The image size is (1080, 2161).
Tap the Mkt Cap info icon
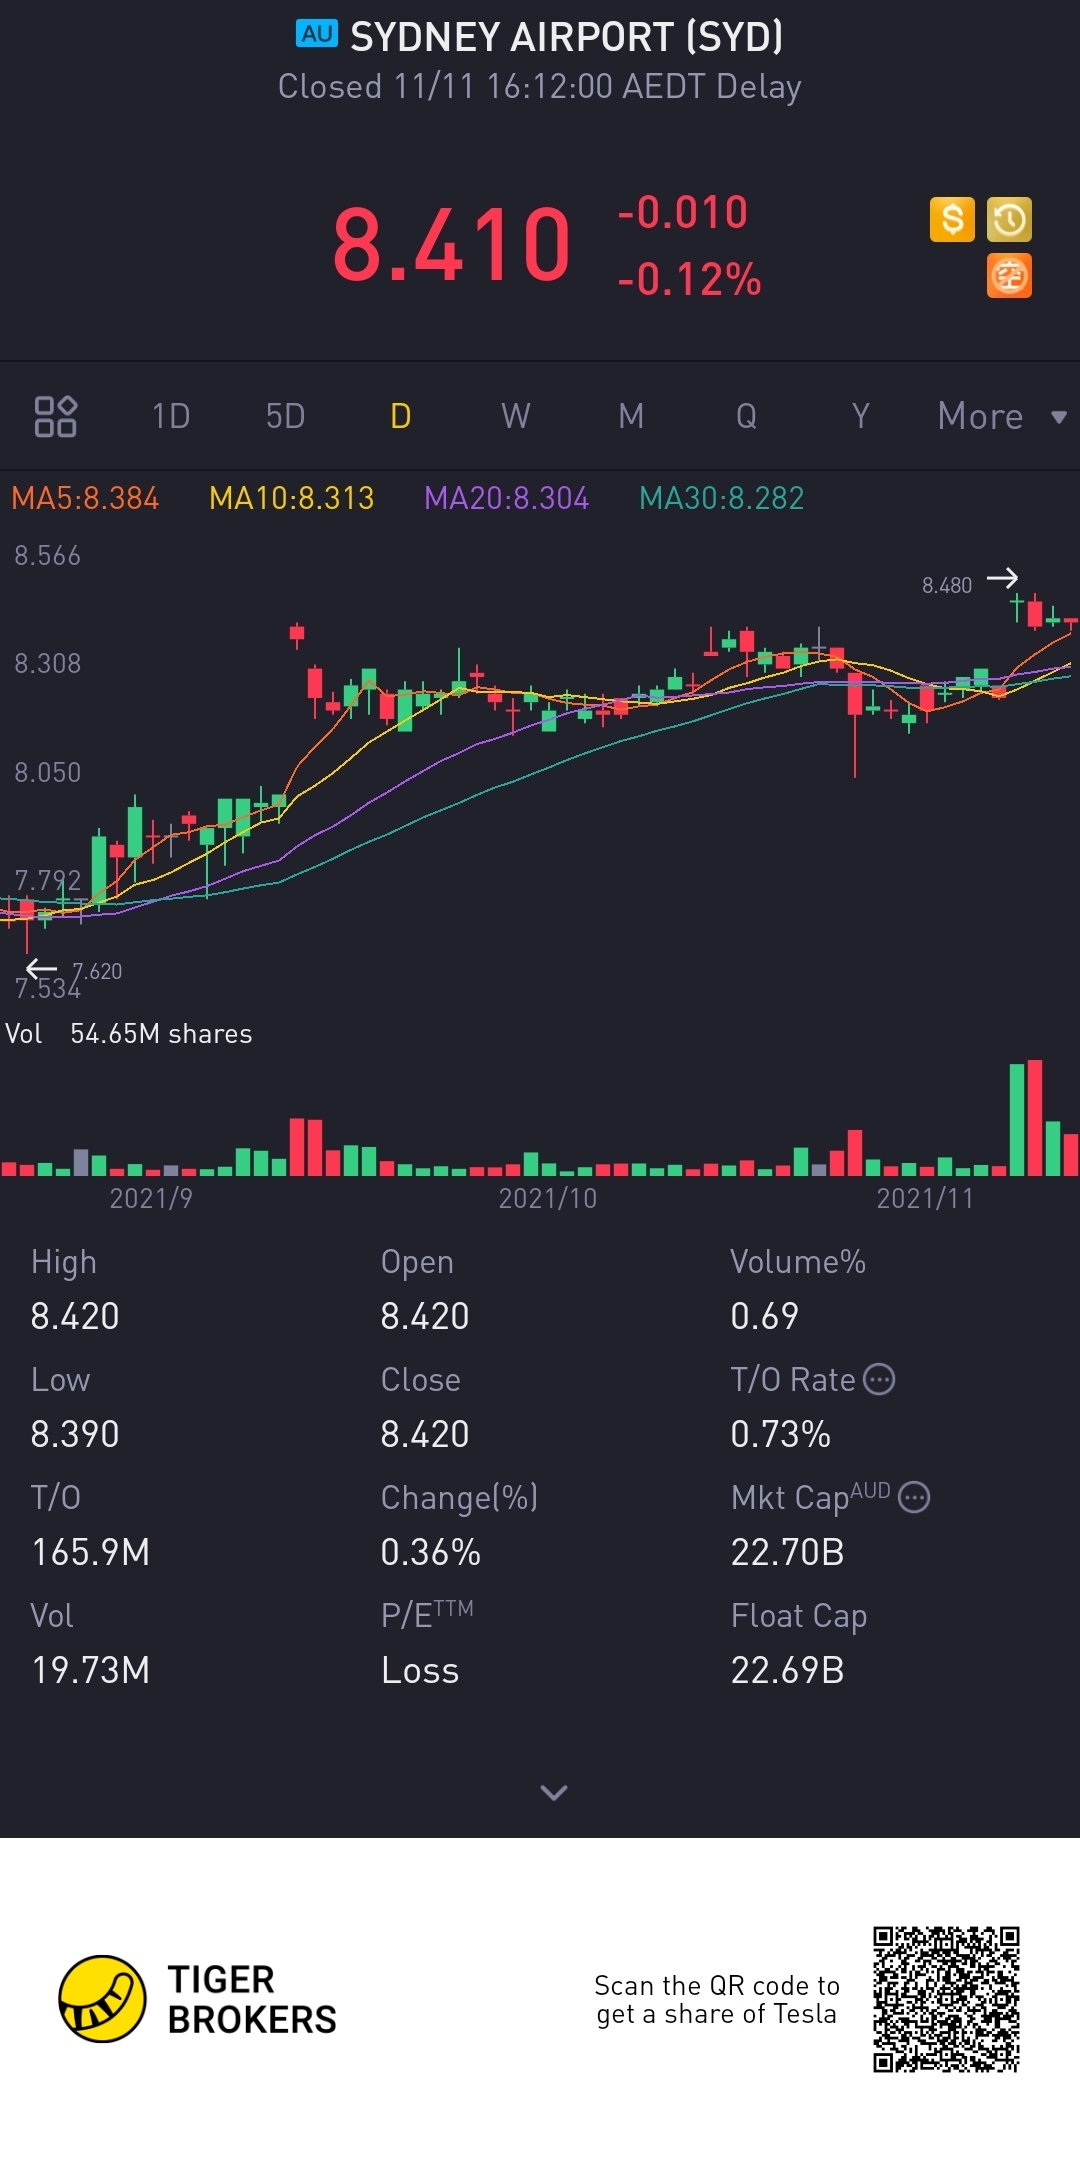[x=914, y=1497]
